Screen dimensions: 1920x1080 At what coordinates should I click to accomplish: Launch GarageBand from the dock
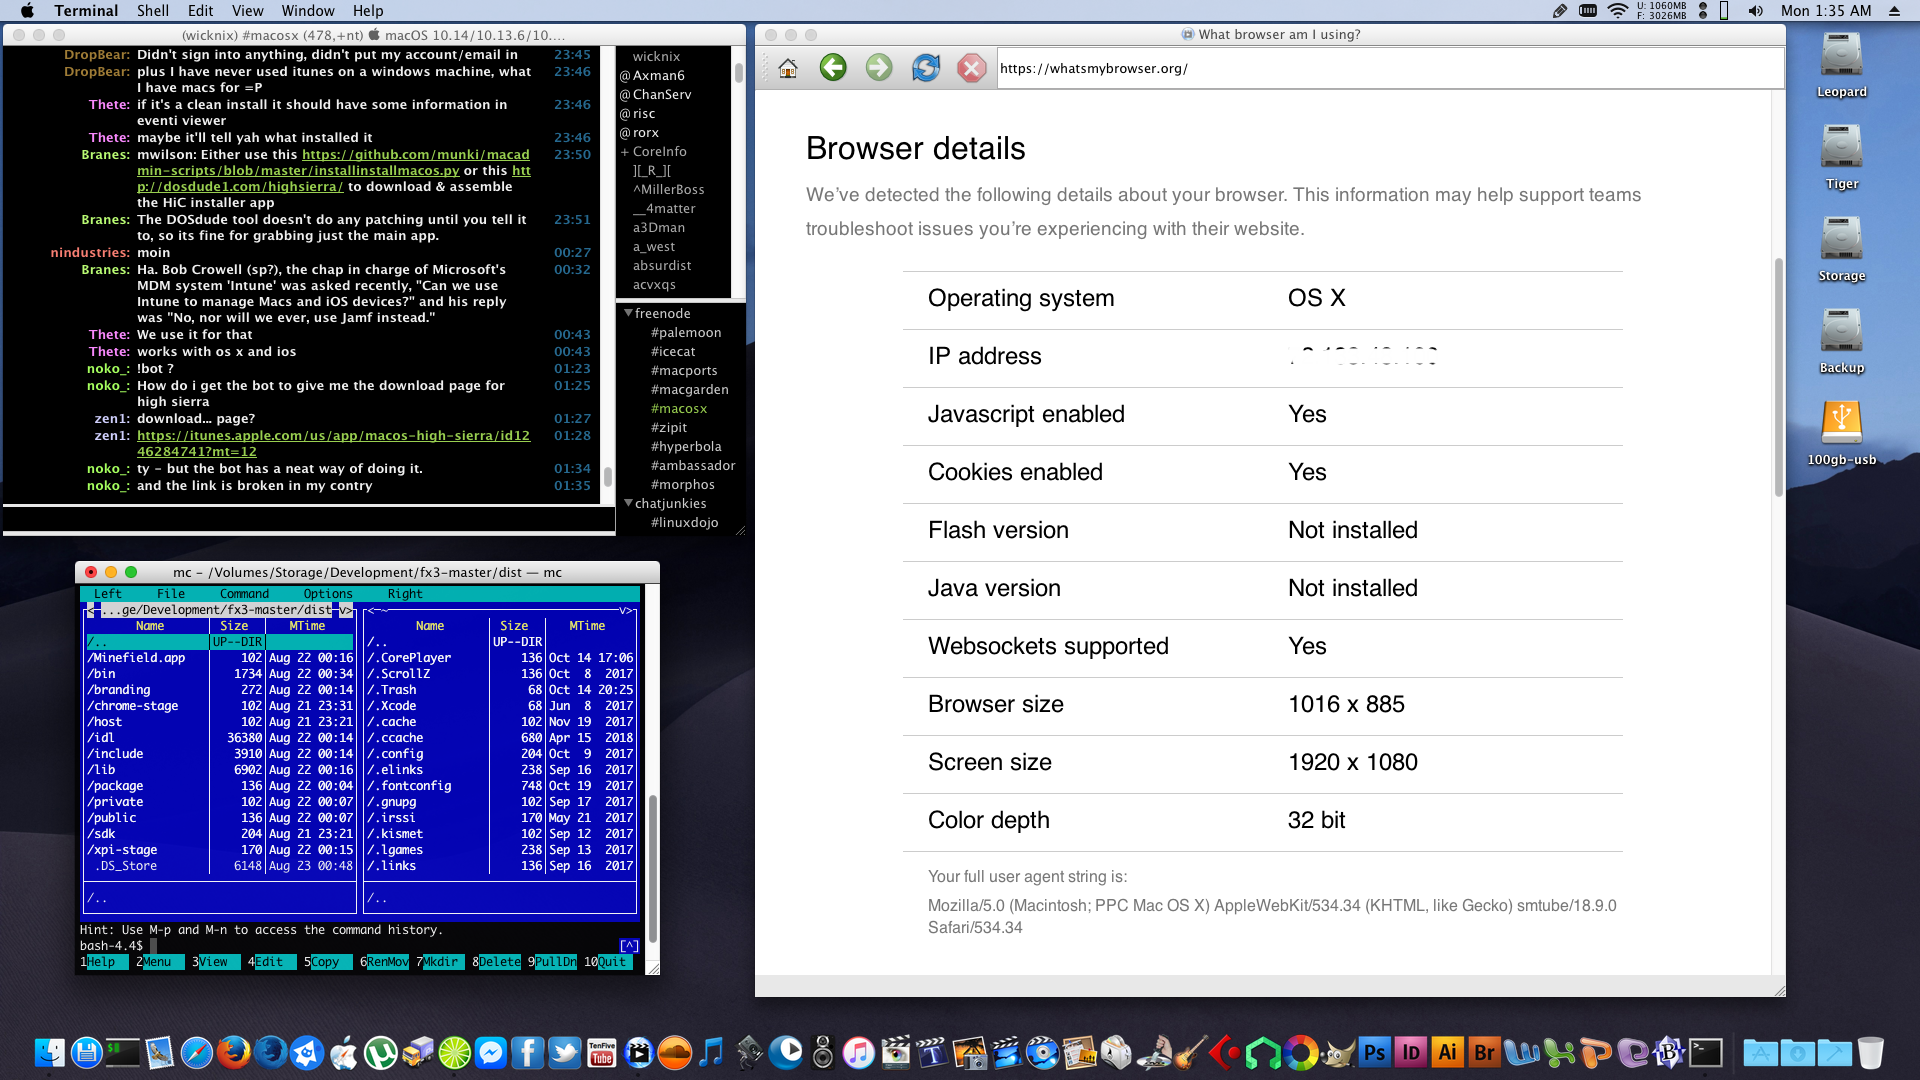1190,1052
